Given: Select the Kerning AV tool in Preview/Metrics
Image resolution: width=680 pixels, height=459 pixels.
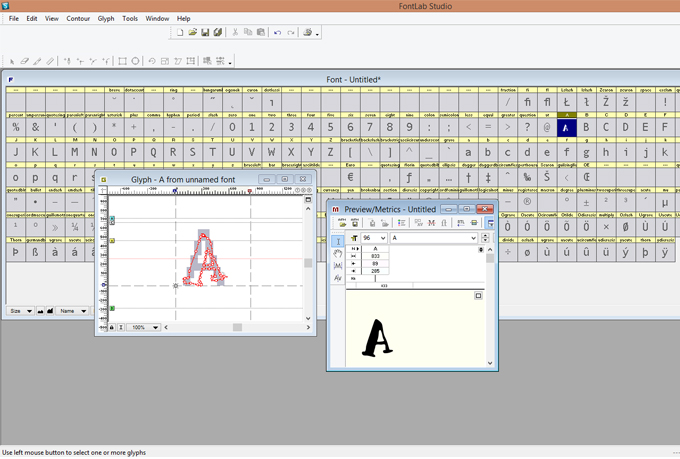Looking at the screenshot, I should 338,278.
